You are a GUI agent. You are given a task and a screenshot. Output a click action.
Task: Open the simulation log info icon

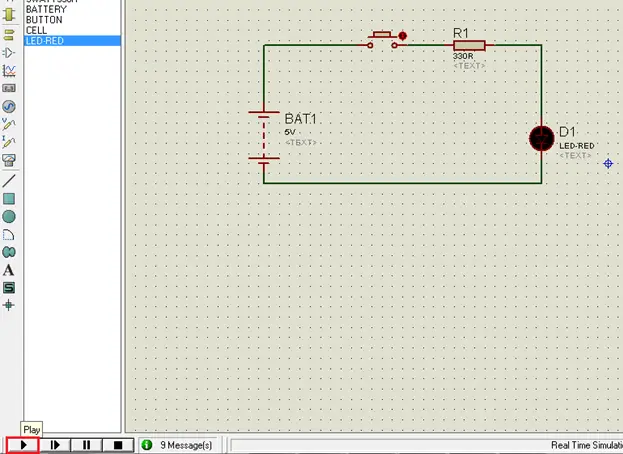tap(147, 445)
